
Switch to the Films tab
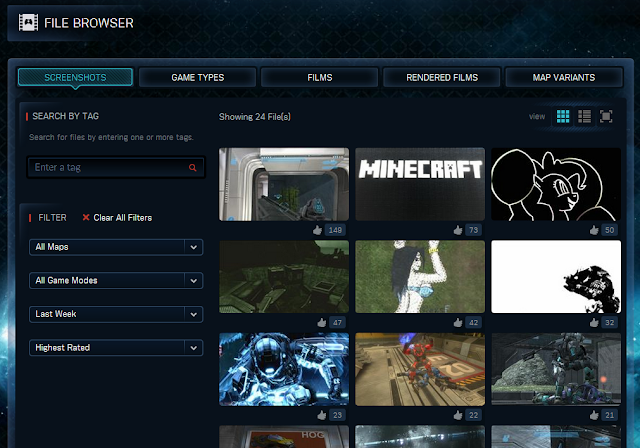pos(319,77)
